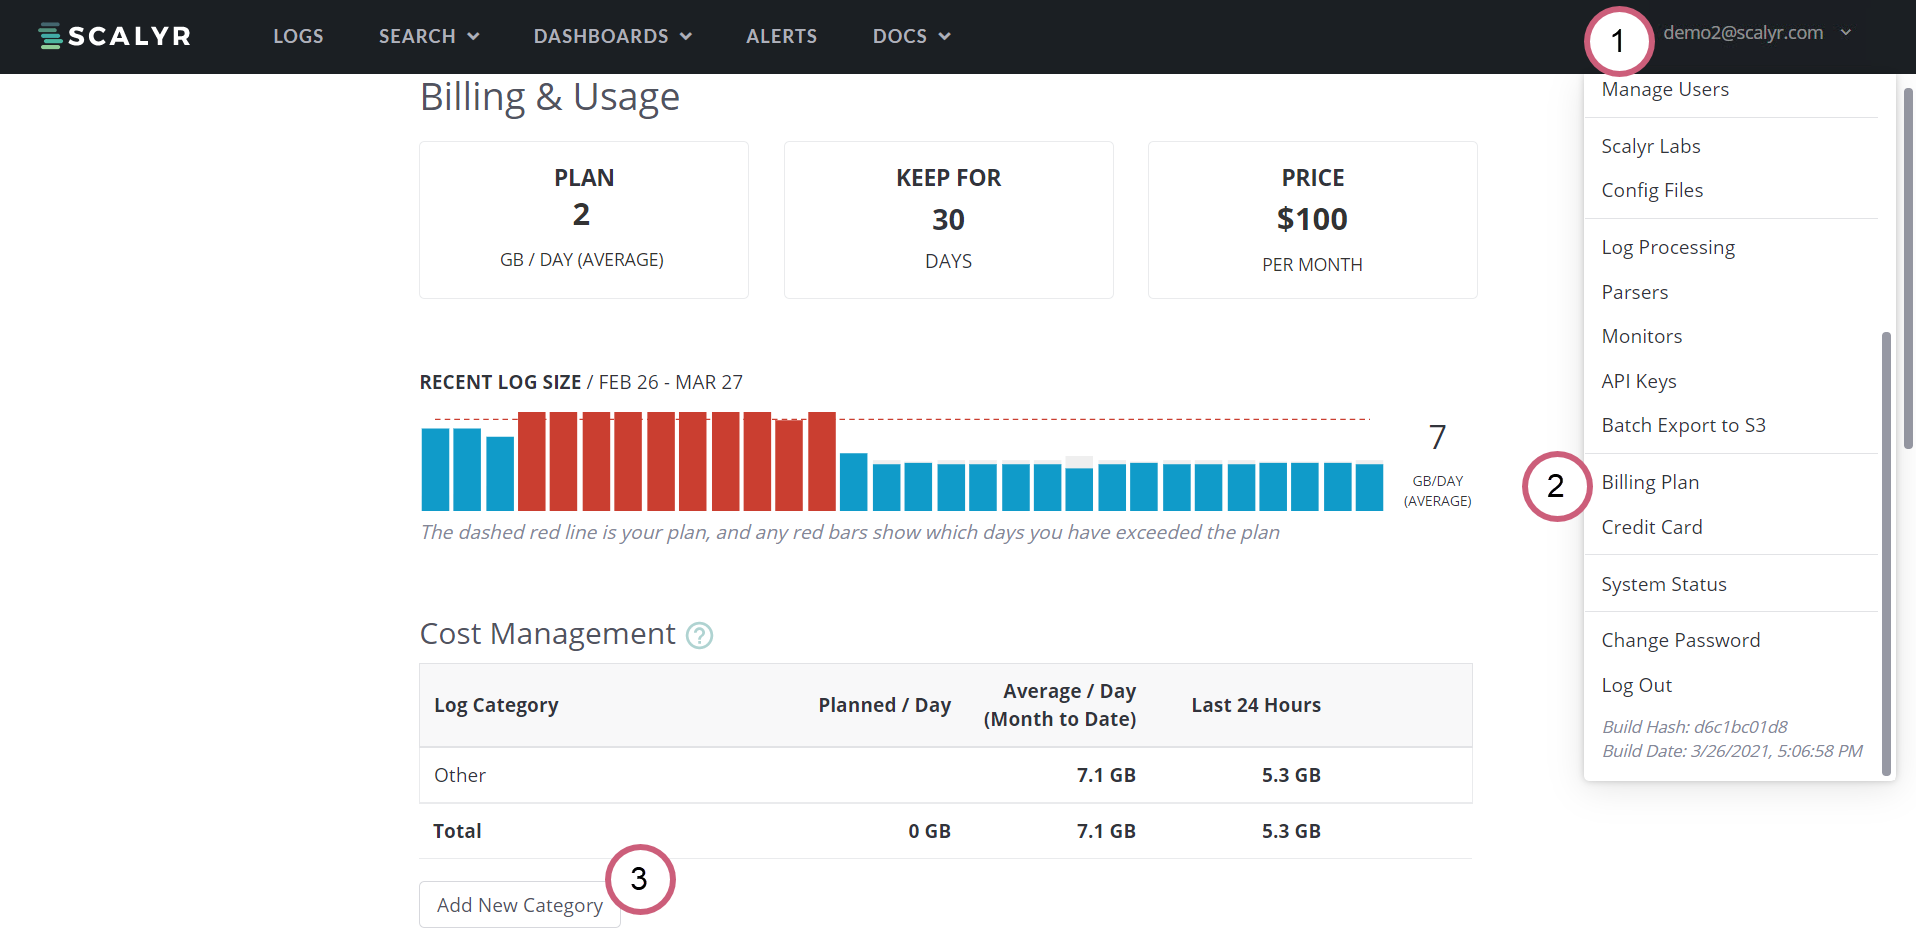Image resolution: width=1916 pixels, height=934 pixels.
Task: Open Monitors settings
Action: point(1641,336)
